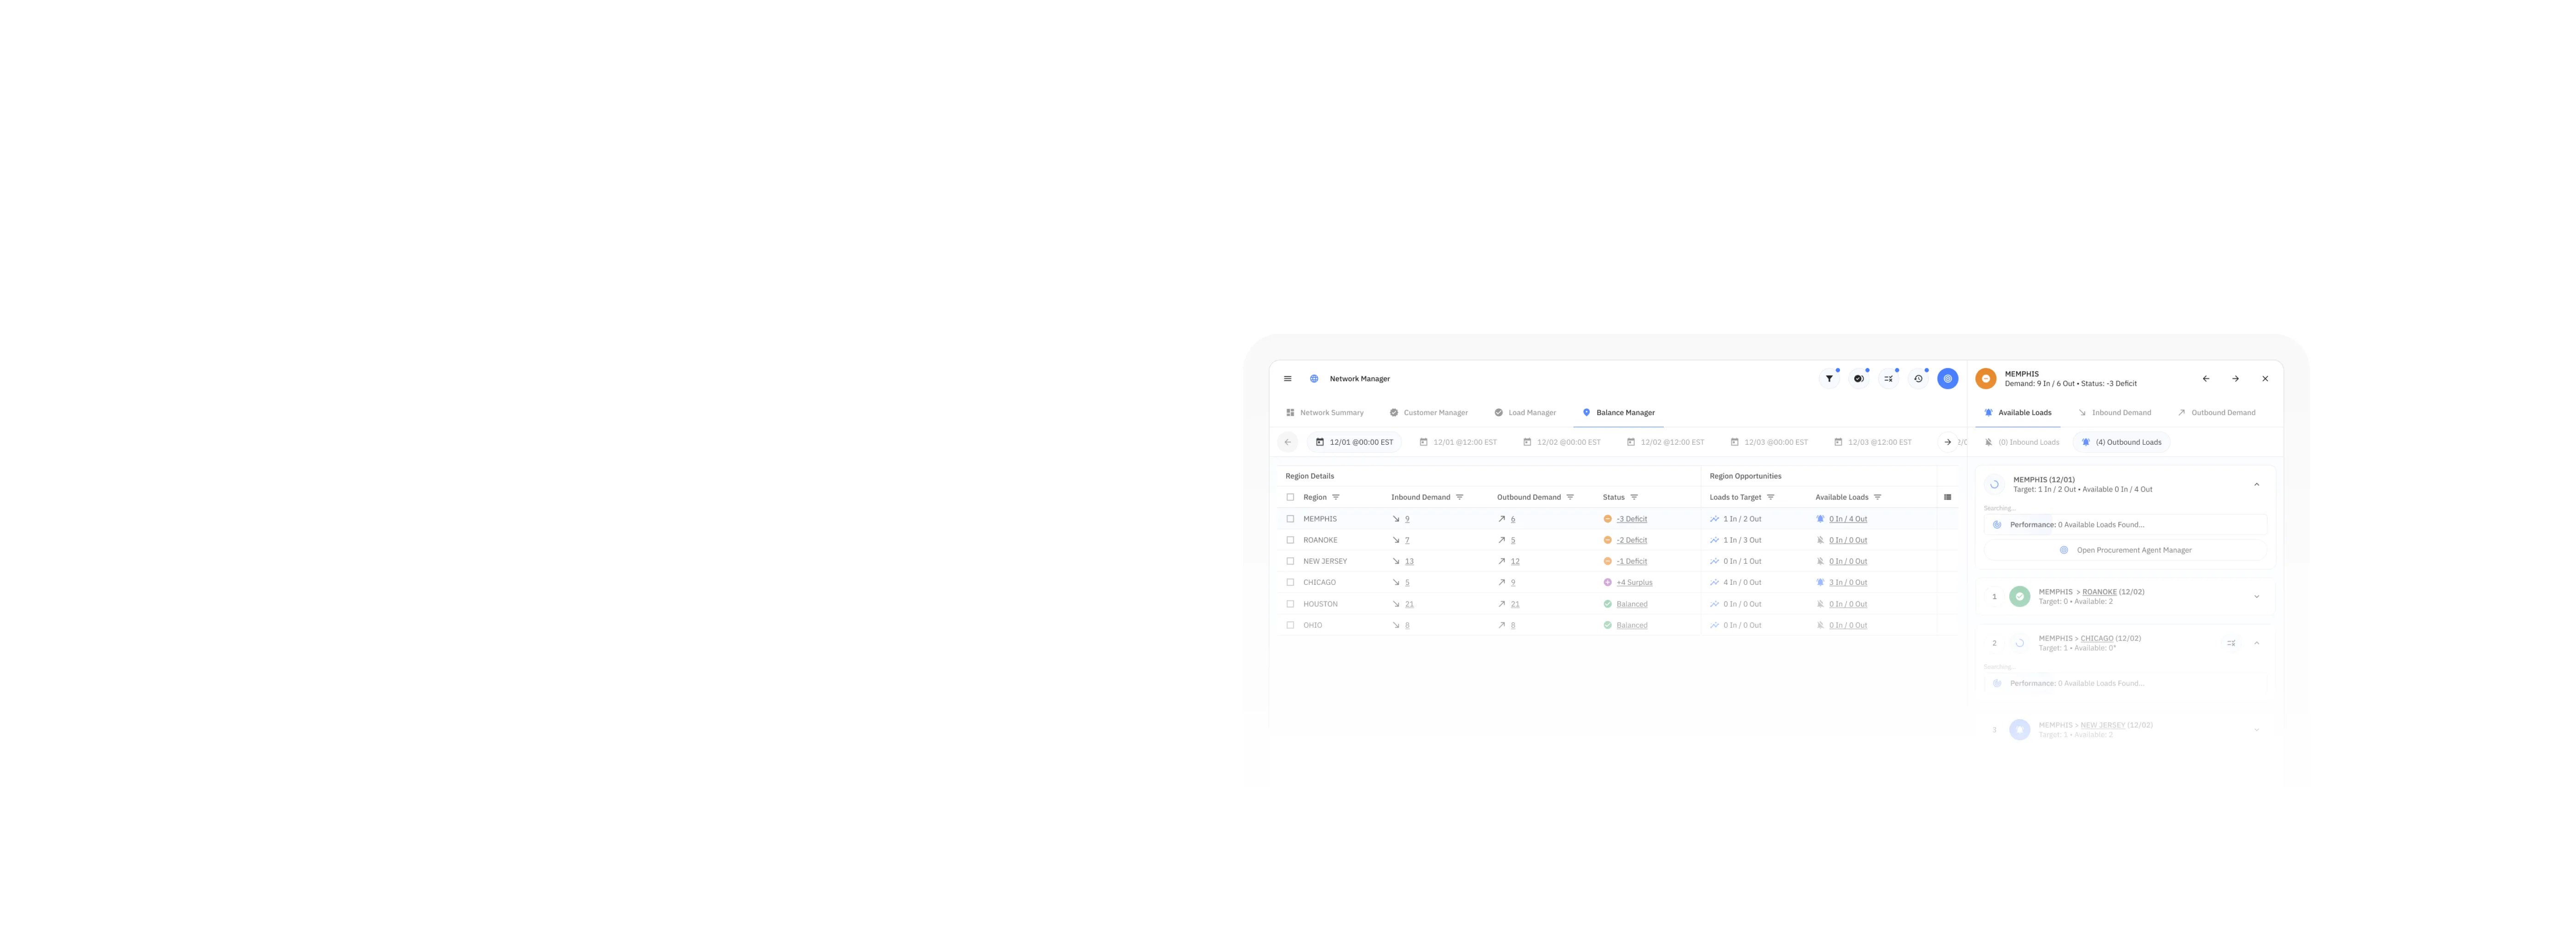This screenshot has height=938, width=2576.
Task: Open the Inbound Demand filter dropdown
Action: tap(1460, 497)
